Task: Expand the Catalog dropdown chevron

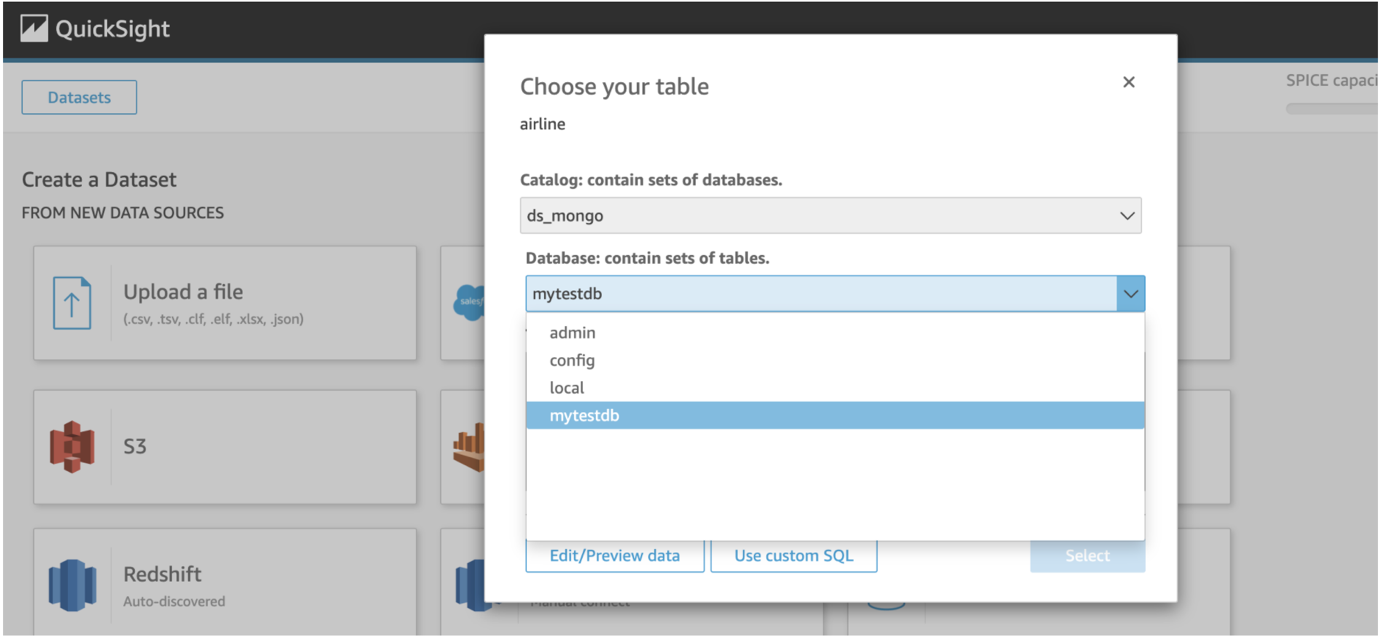Action: (1127, 216)
